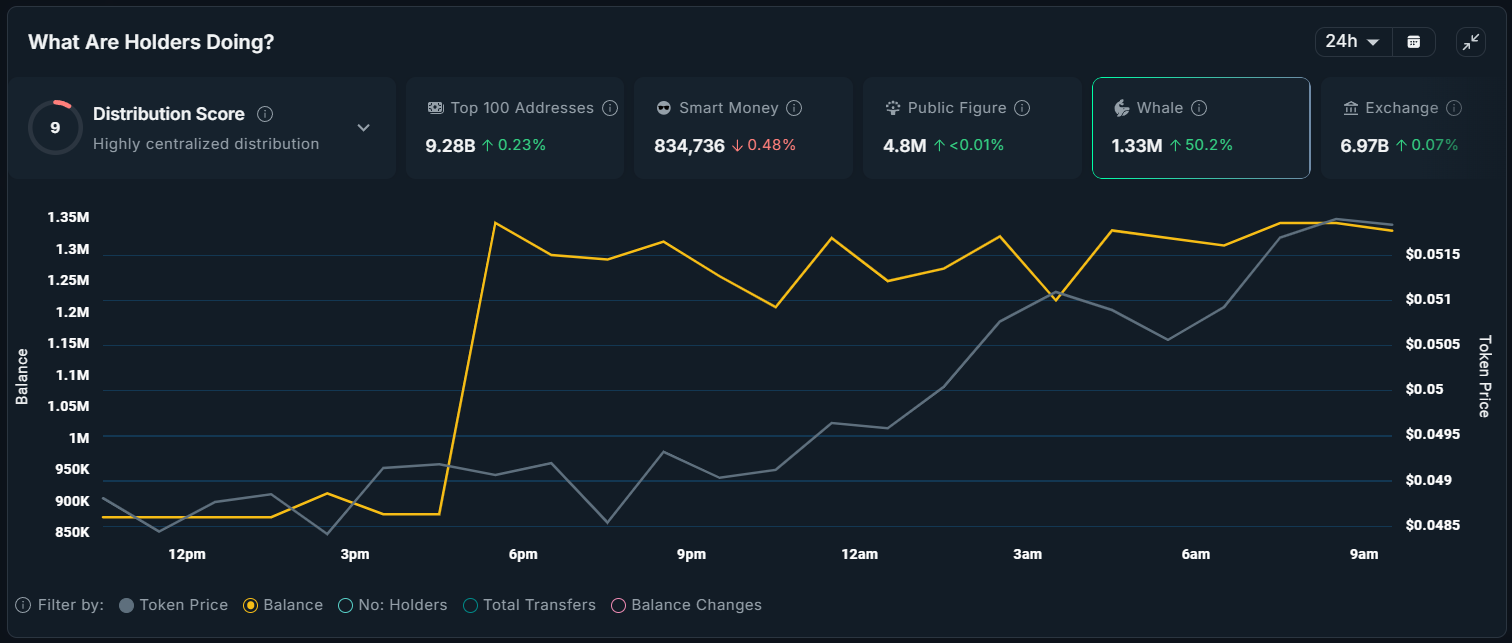1512x643 pixels.
Task: Click the Filter by icon near the legend
Action: pos(22,605)
